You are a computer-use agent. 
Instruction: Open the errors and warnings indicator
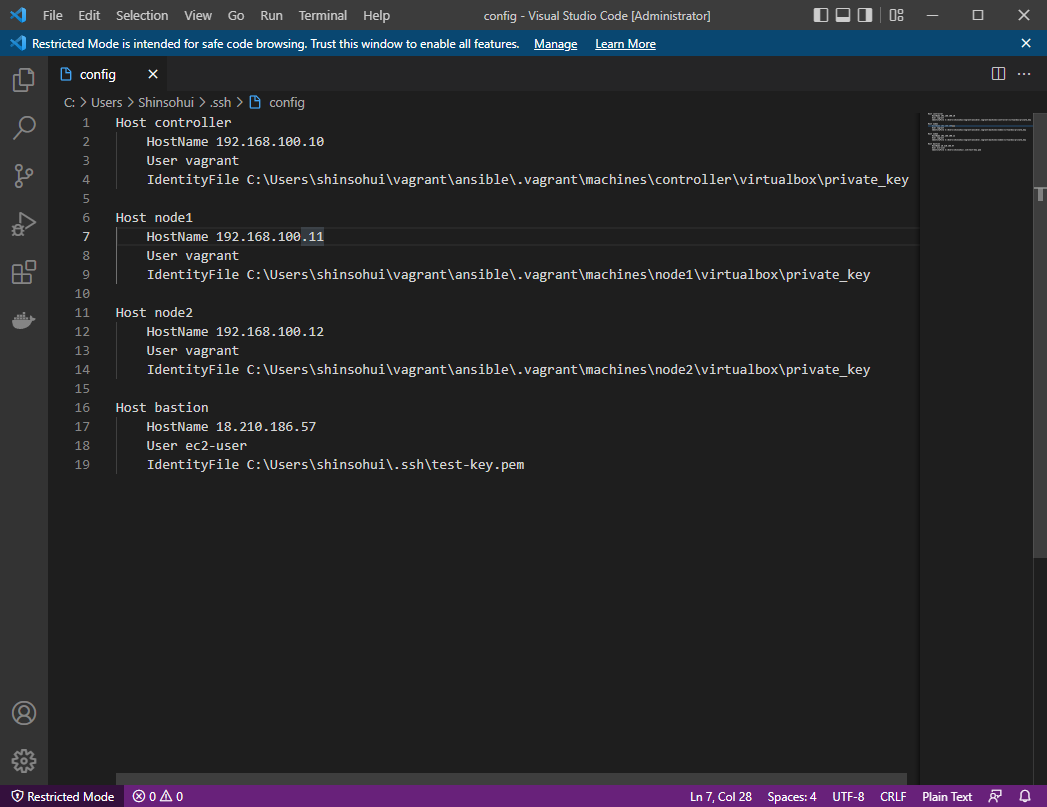pos(158,796)
